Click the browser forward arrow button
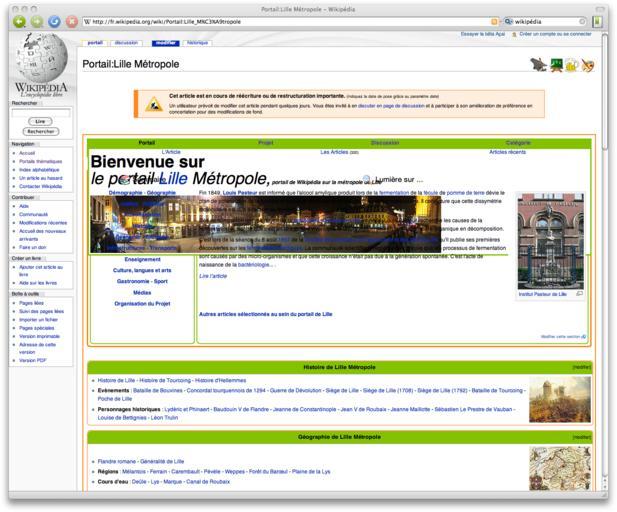 point(36,21)
